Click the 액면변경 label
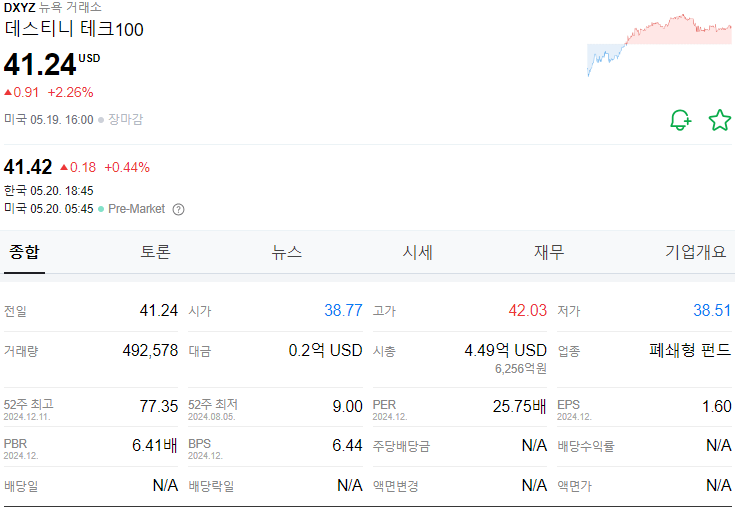Image resolution: width=735 pixels, height=510 pixels. 395,486
